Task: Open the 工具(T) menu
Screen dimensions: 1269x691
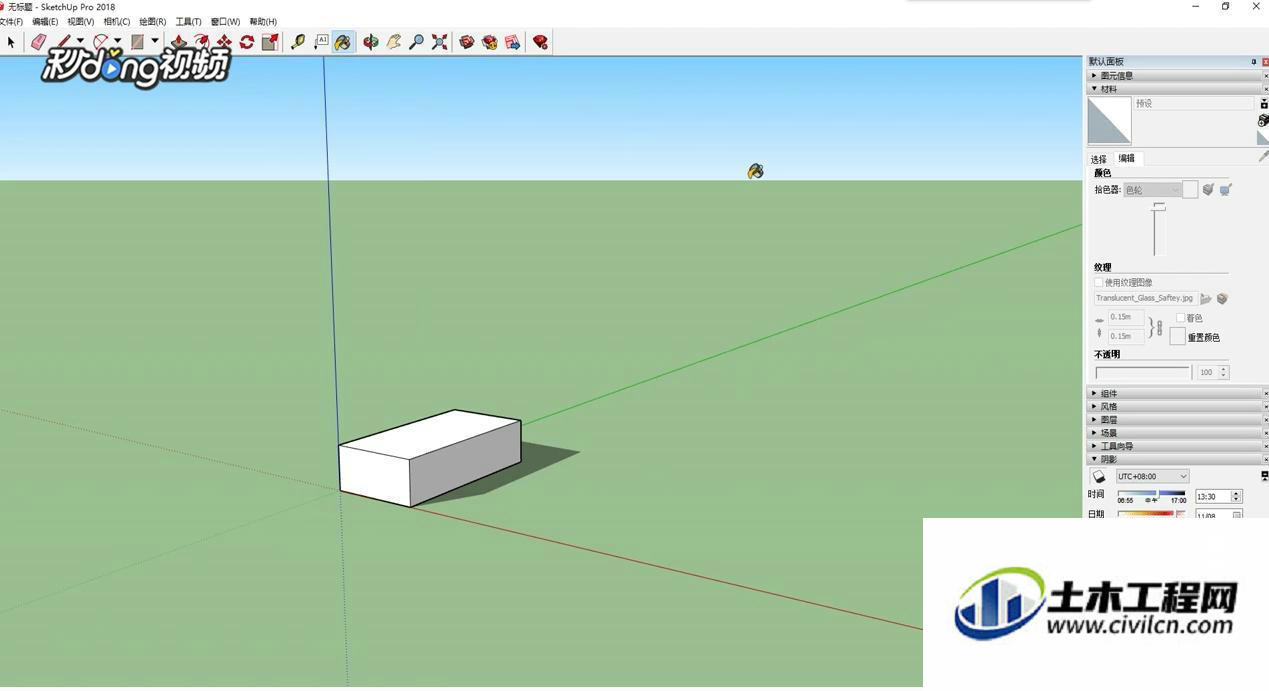Action: (189, 21)
